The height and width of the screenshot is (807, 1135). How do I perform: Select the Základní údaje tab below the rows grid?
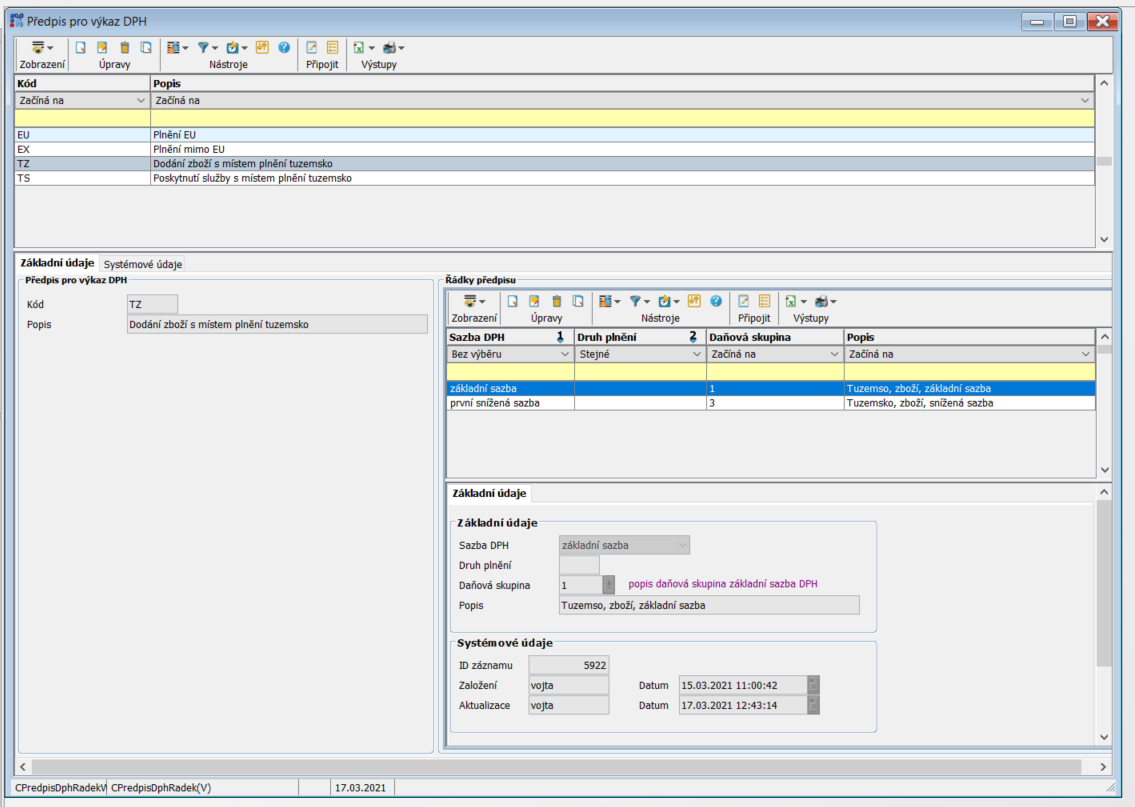(x=489, y=493)
